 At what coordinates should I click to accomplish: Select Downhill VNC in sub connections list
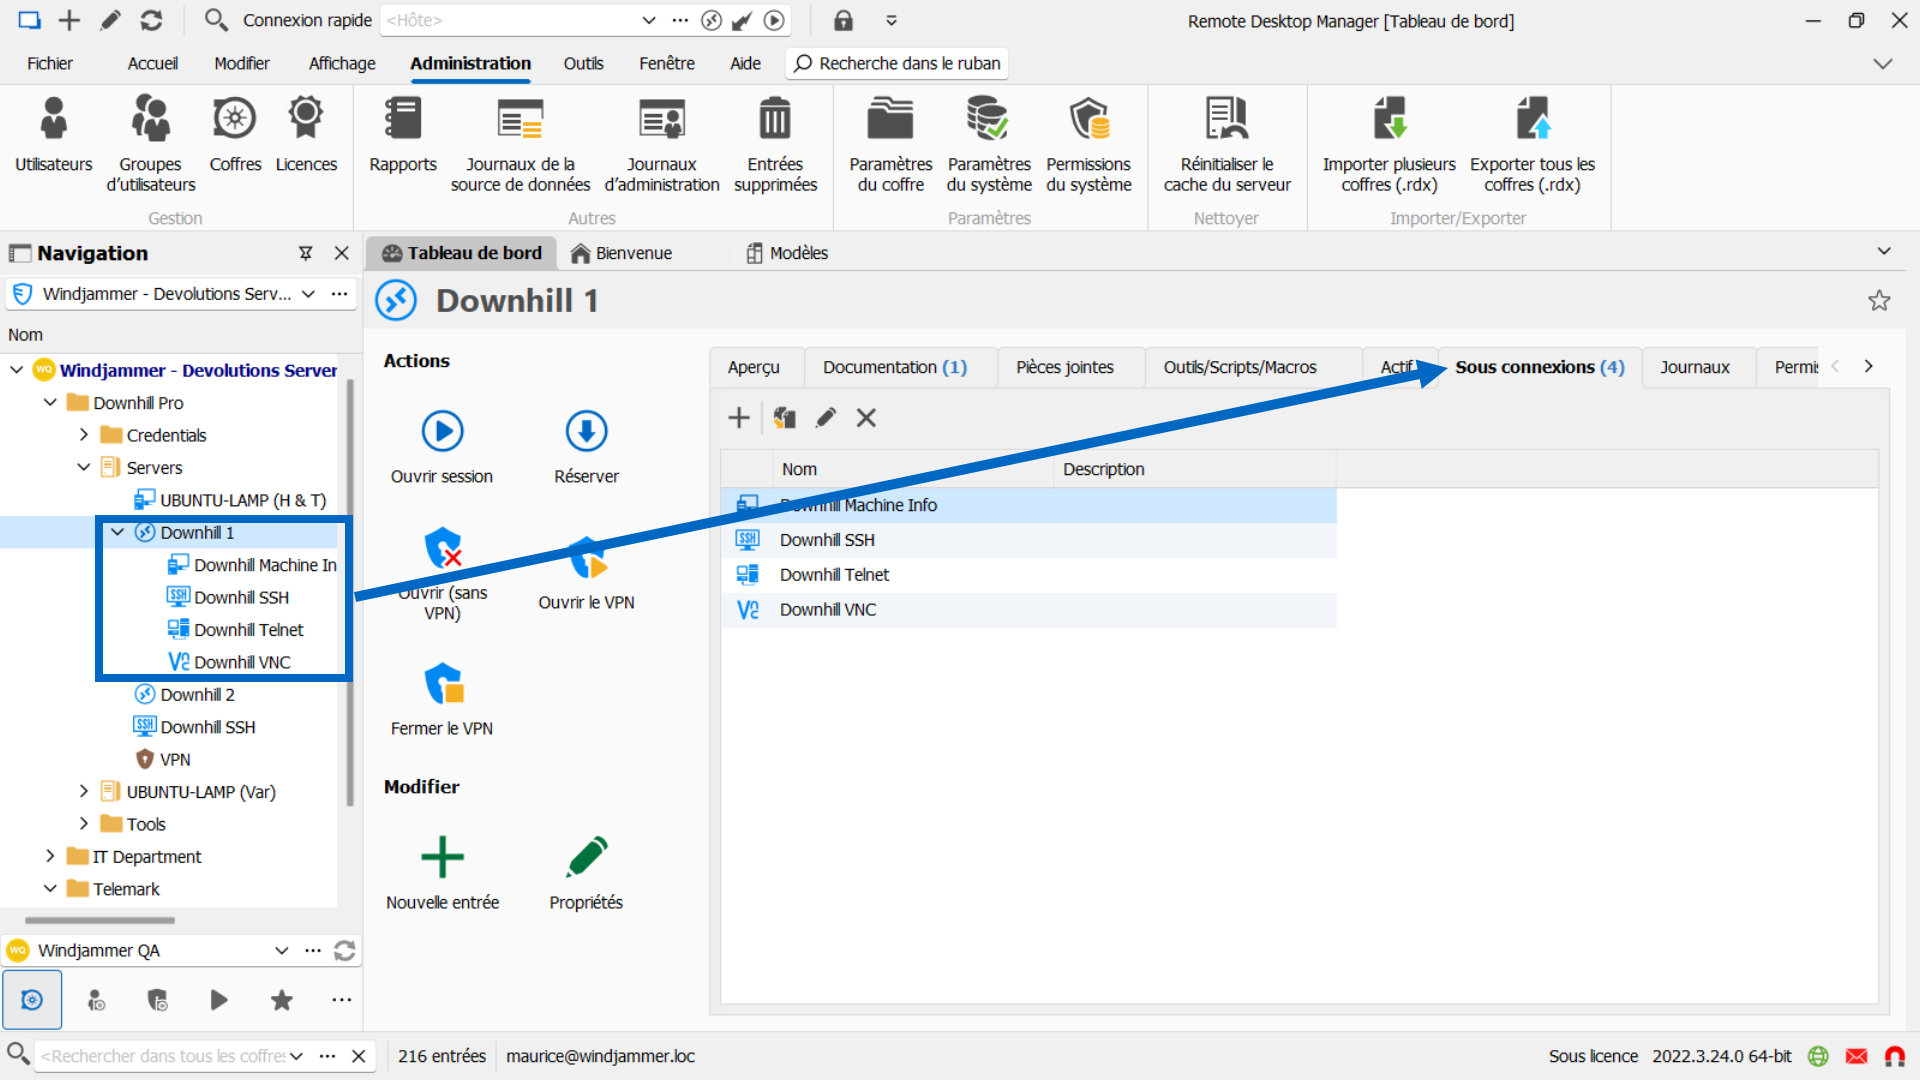point(828,609)
